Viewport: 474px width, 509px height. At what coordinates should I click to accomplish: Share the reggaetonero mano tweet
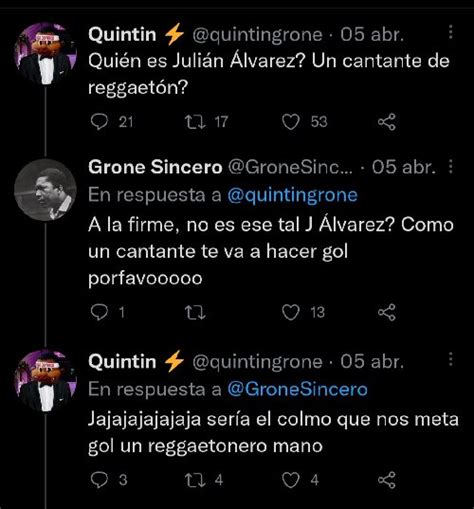387,480
